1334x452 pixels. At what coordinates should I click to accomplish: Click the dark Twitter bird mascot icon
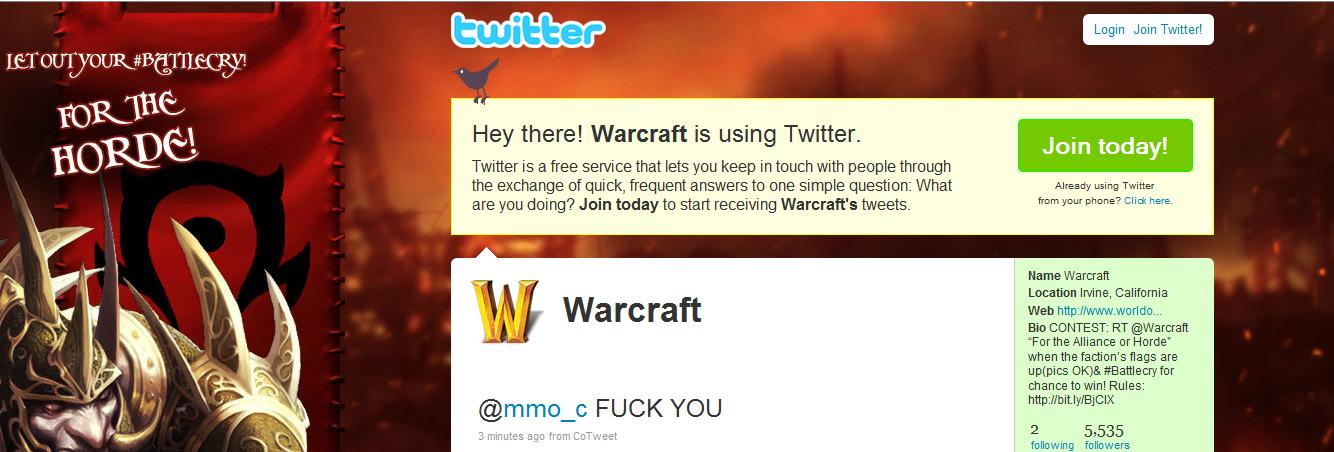[x=477, y=79]
